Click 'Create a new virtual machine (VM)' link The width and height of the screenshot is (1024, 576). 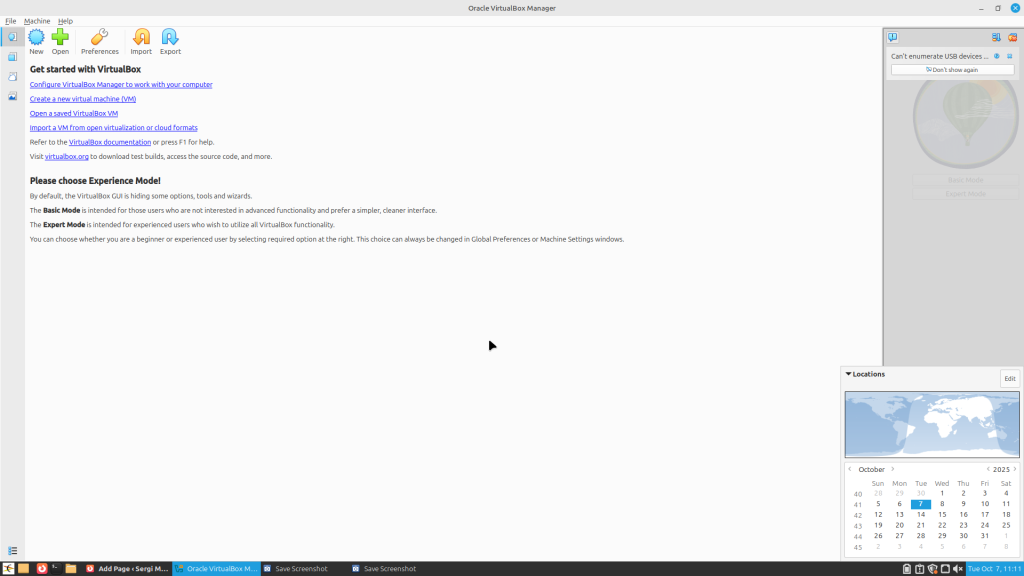coord(83,99)
